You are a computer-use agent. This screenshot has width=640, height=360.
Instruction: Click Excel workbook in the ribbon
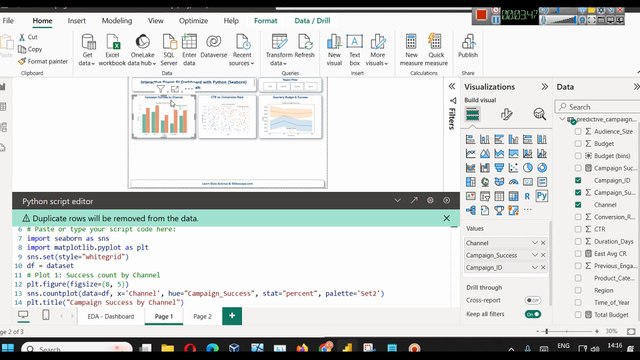pyautogui.click(x=112, y=50)
